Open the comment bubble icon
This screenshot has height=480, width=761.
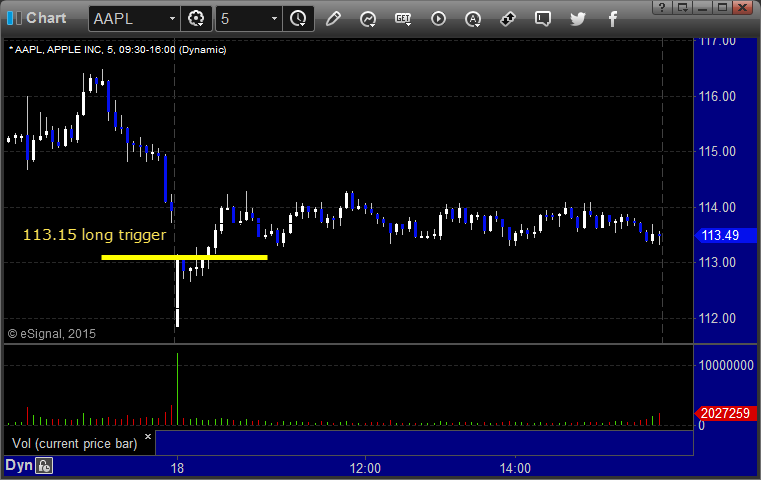(x=543, y=19)
